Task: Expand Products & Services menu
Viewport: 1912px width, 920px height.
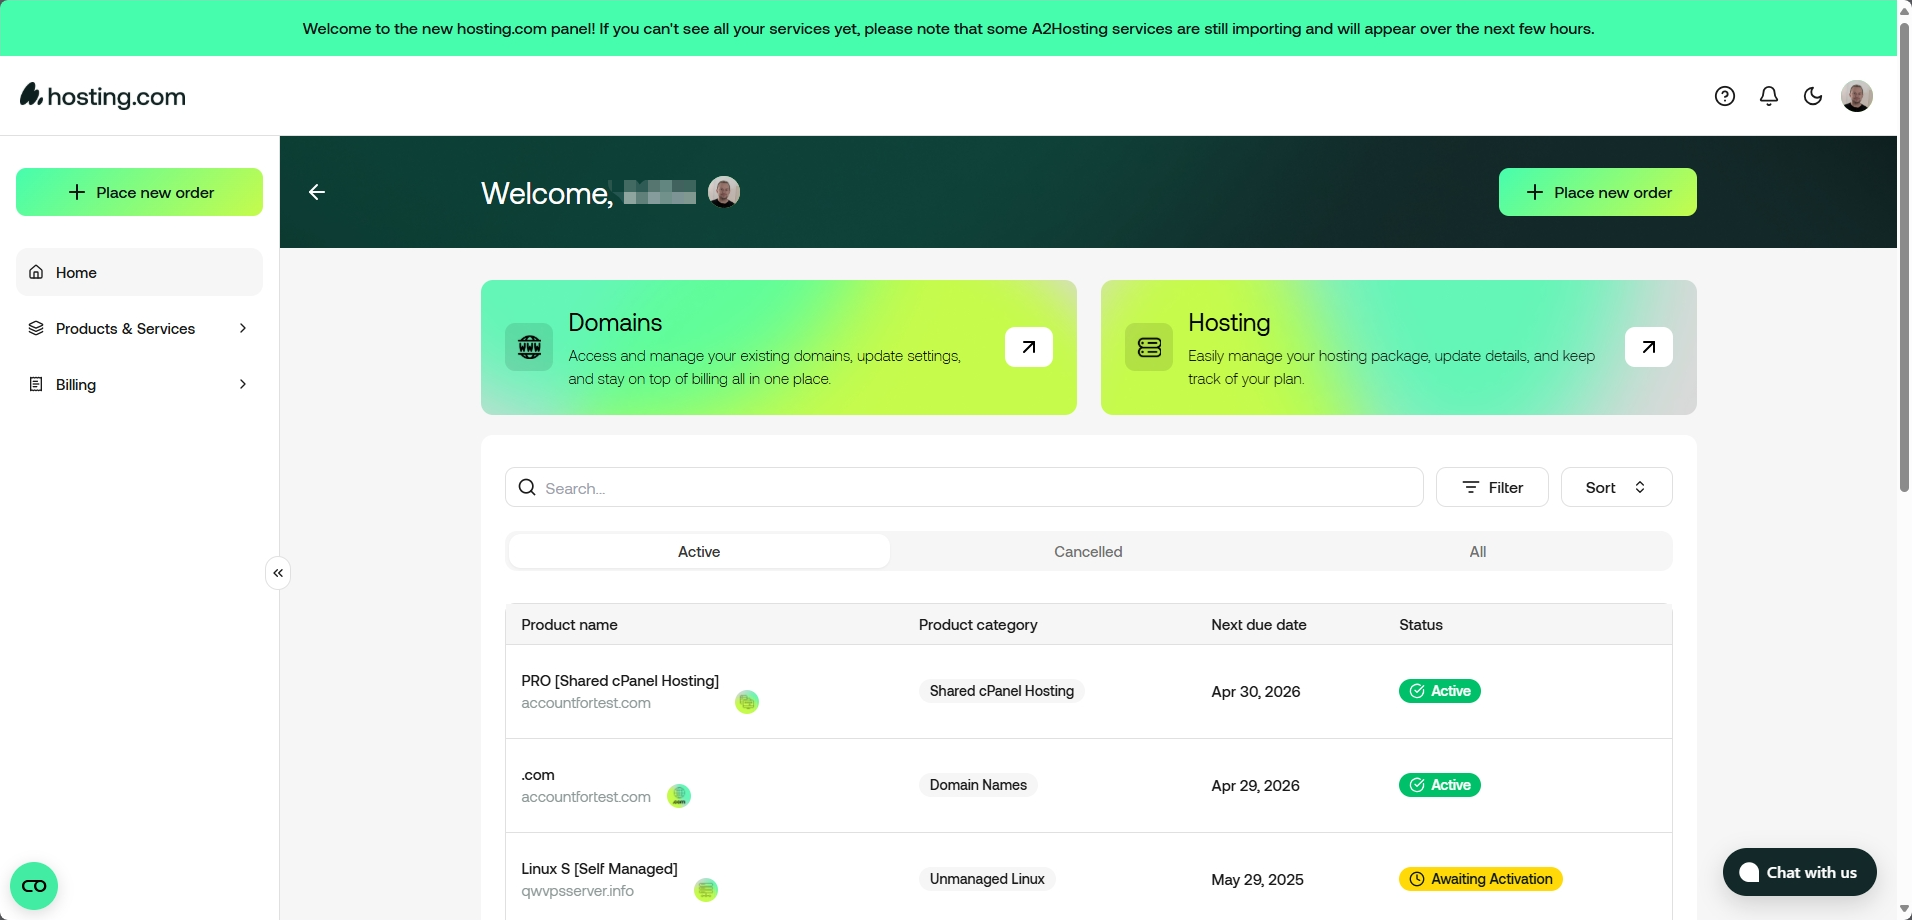Action: click(139, 328)
